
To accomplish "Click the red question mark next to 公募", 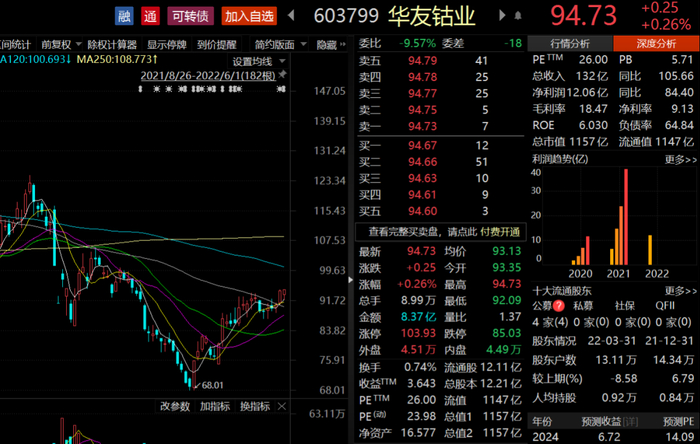I will tap(559, 306).
